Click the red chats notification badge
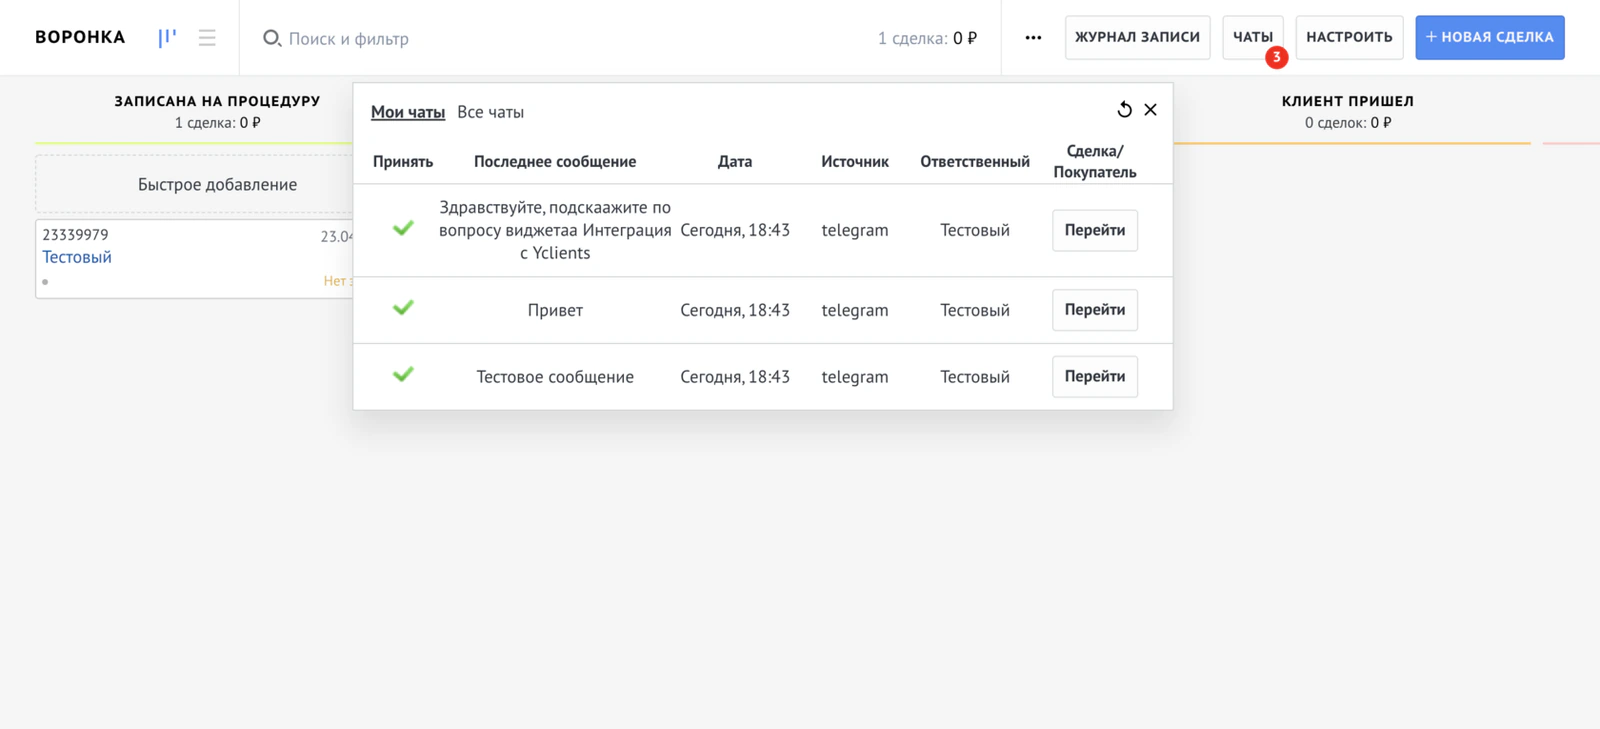Image resolution: width=1600 pixels, height=729 pixels. click(1276, 57)
